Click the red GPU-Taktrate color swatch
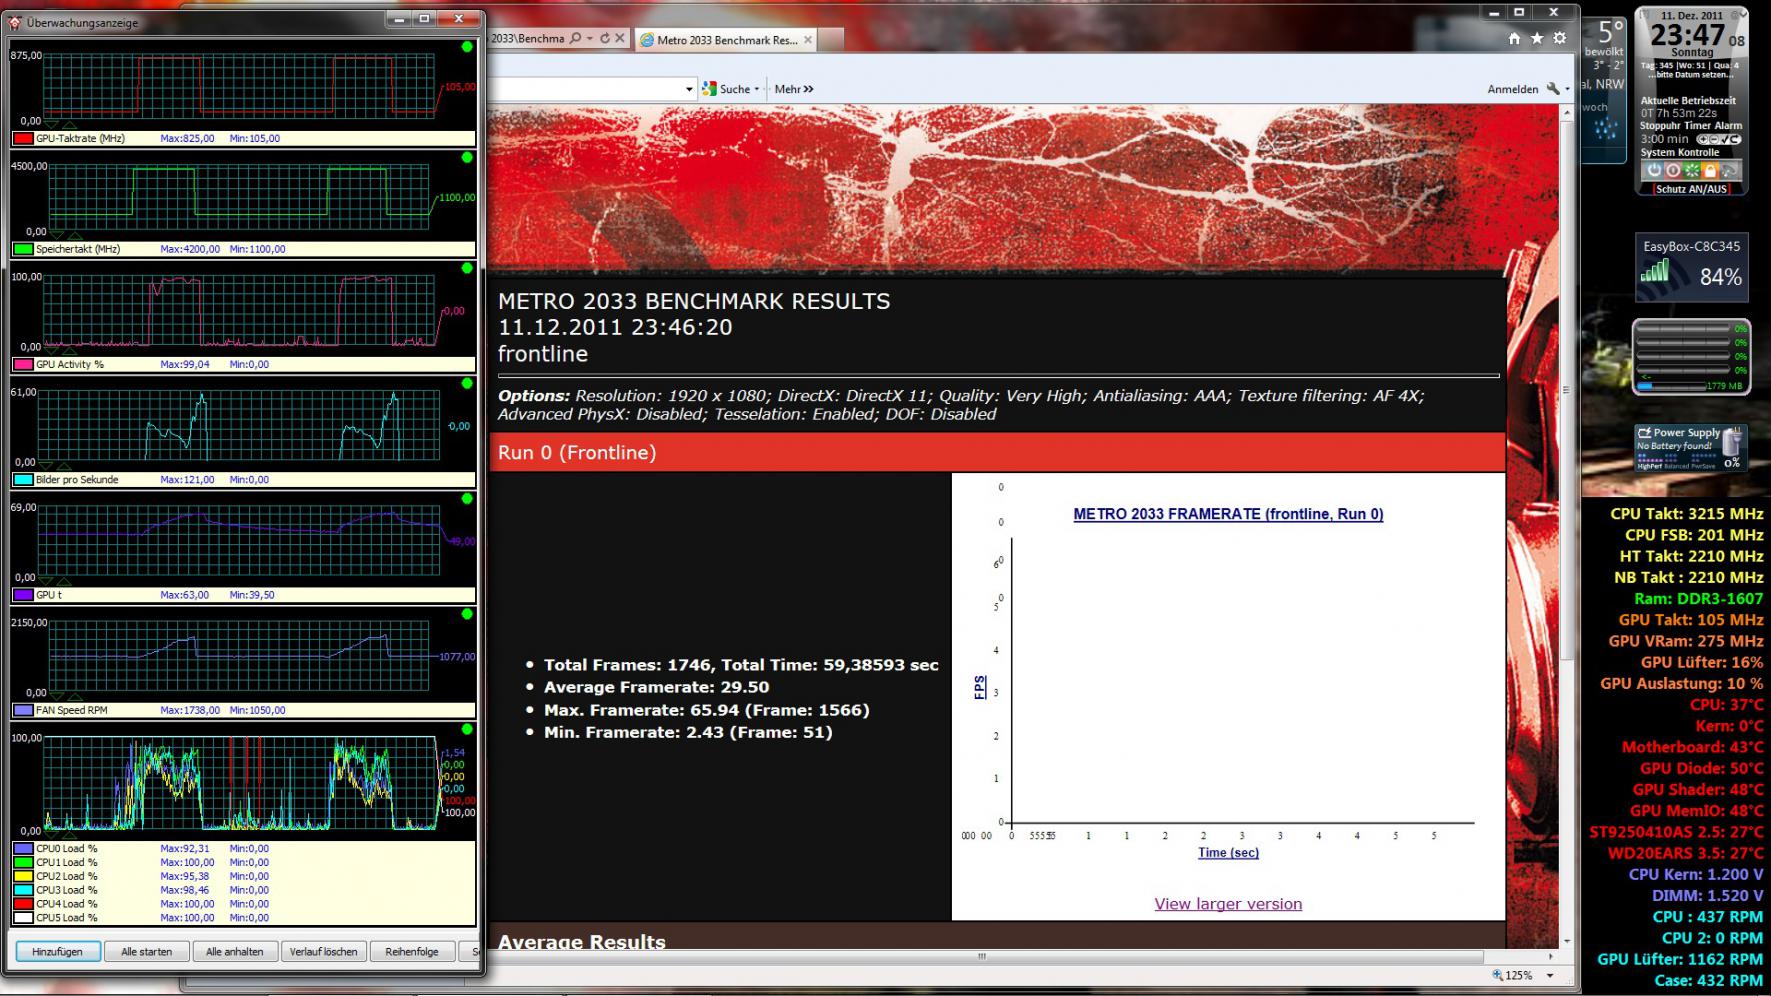This screenshot has height=996, width=1771. pos(23,139)
